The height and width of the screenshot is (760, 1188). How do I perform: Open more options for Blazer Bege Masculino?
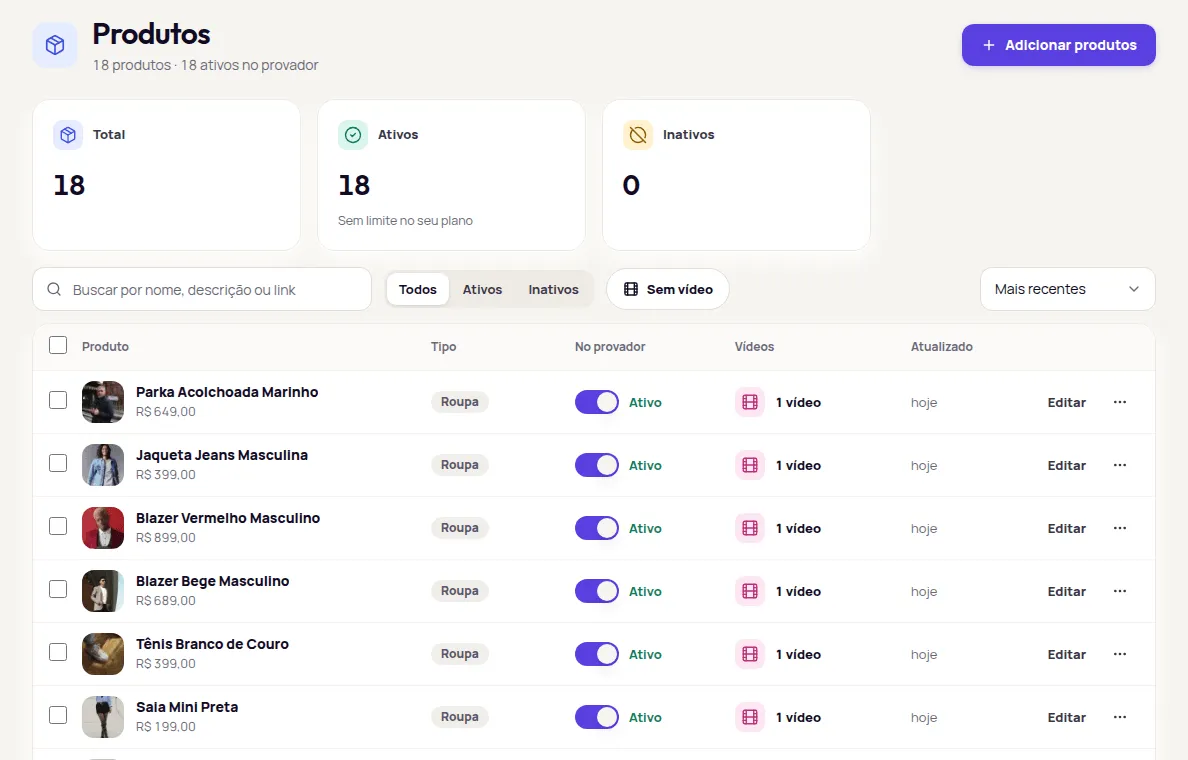pyautogui.click(x=1120, y=591)
